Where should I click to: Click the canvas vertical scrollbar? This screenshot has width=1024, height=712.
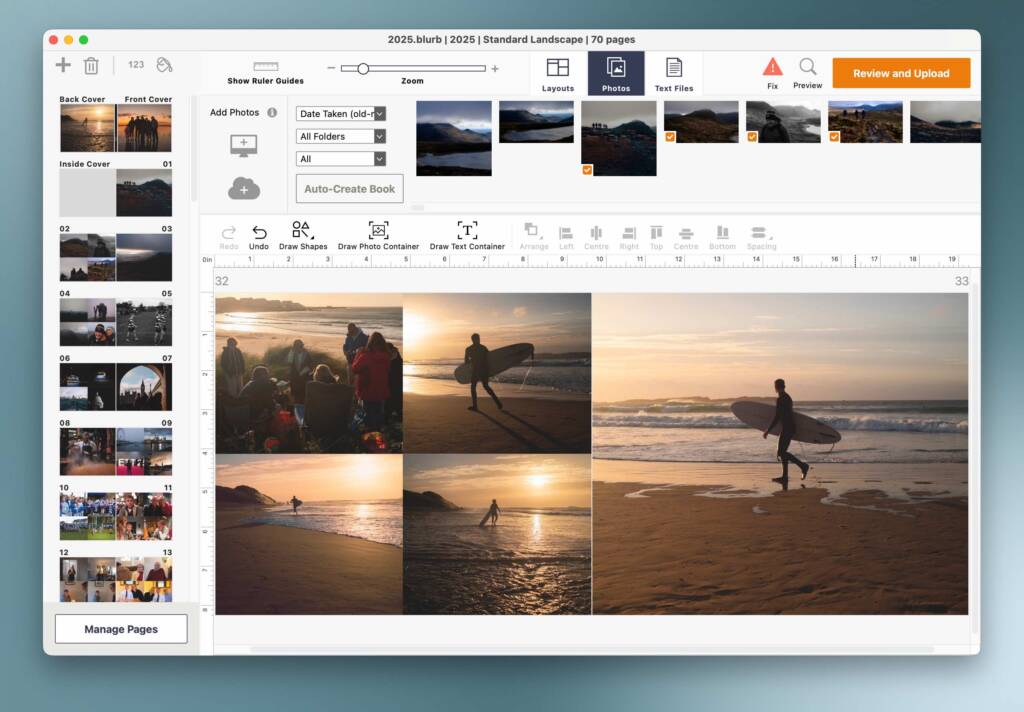[x=976, y=457]
